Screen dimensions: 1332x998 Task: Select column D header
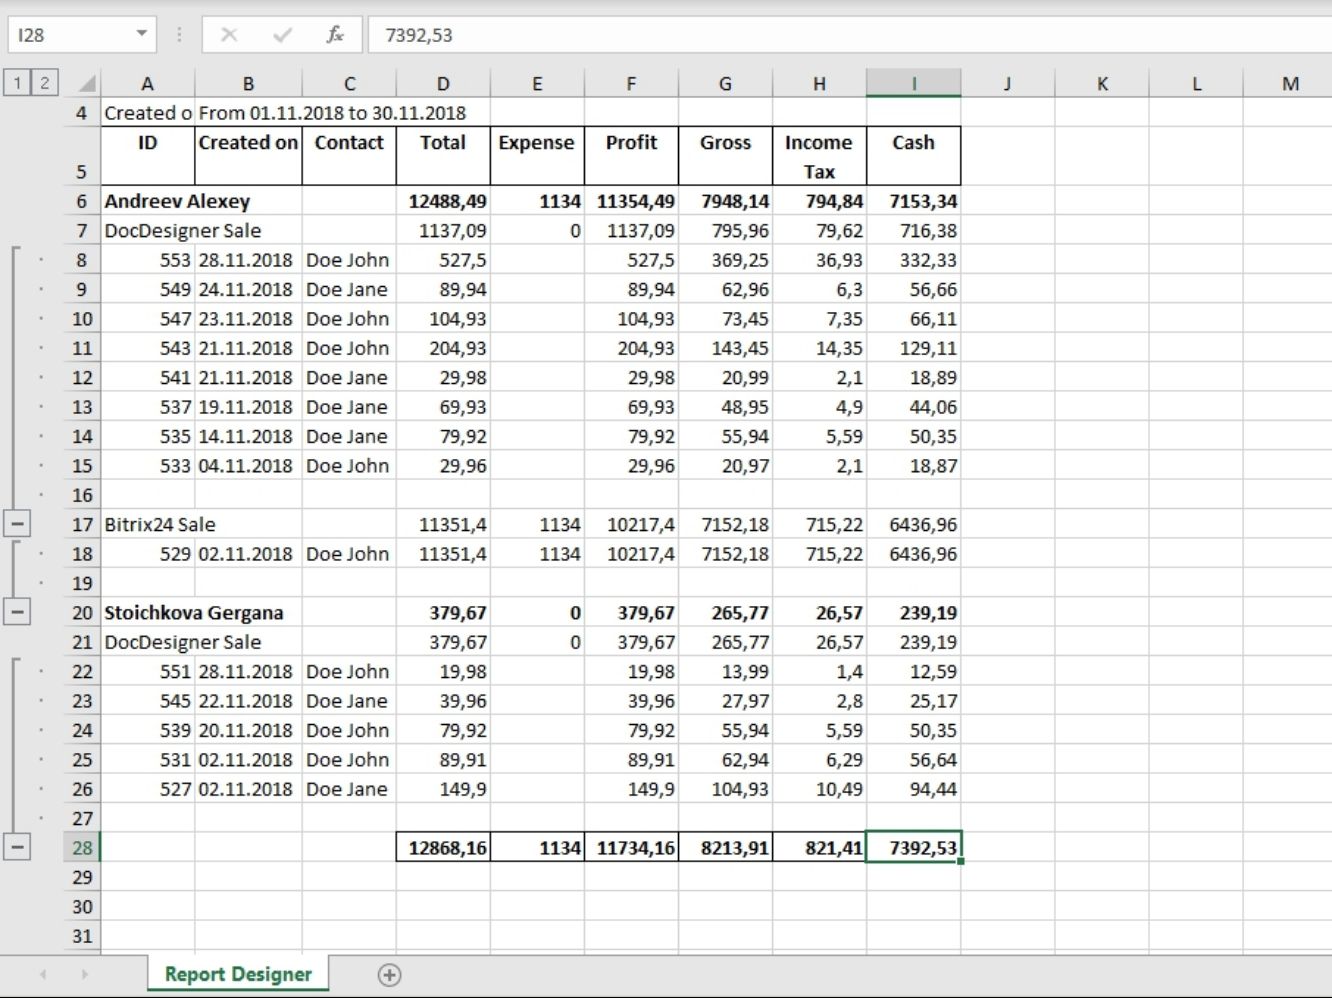point(443,84)
